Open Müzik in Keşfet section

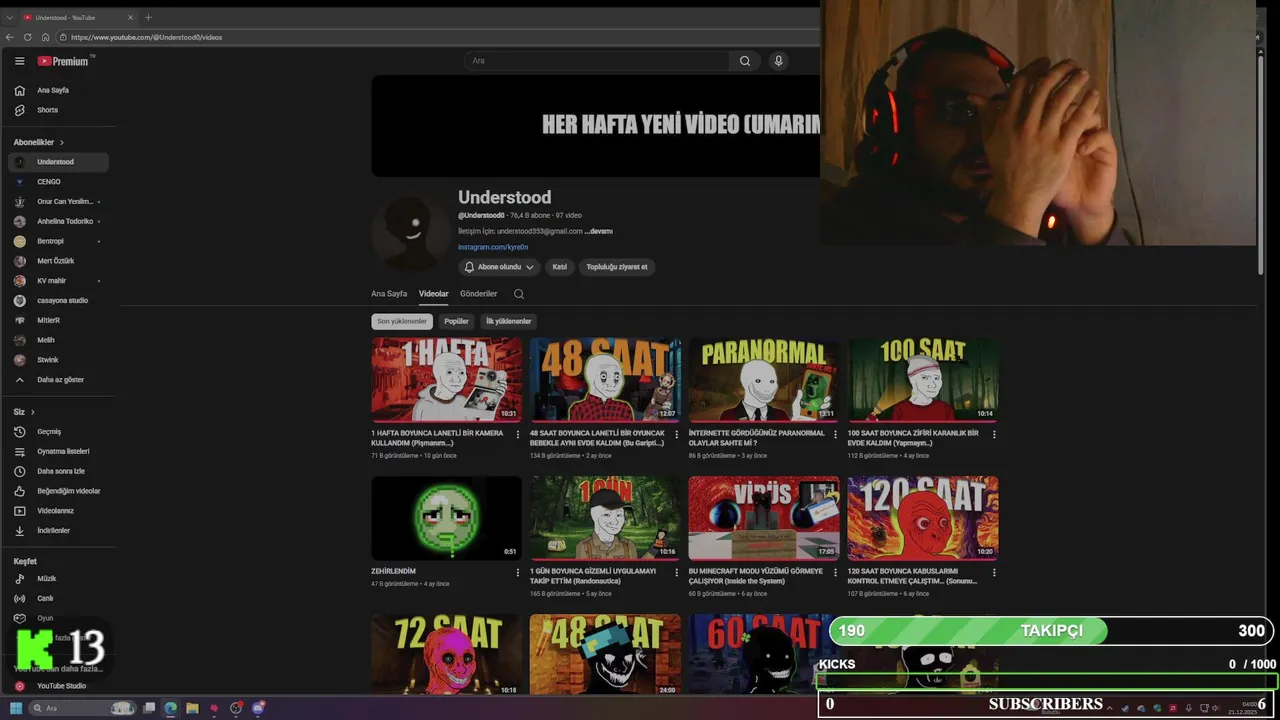click(x=59, y=578)
